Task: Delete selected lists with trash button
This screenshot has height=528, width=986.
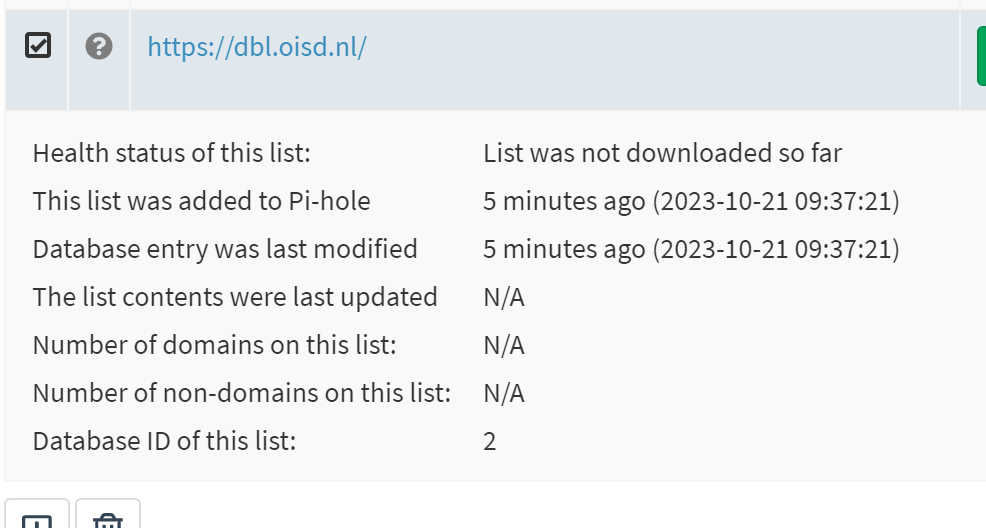Action: click(108, 519)
